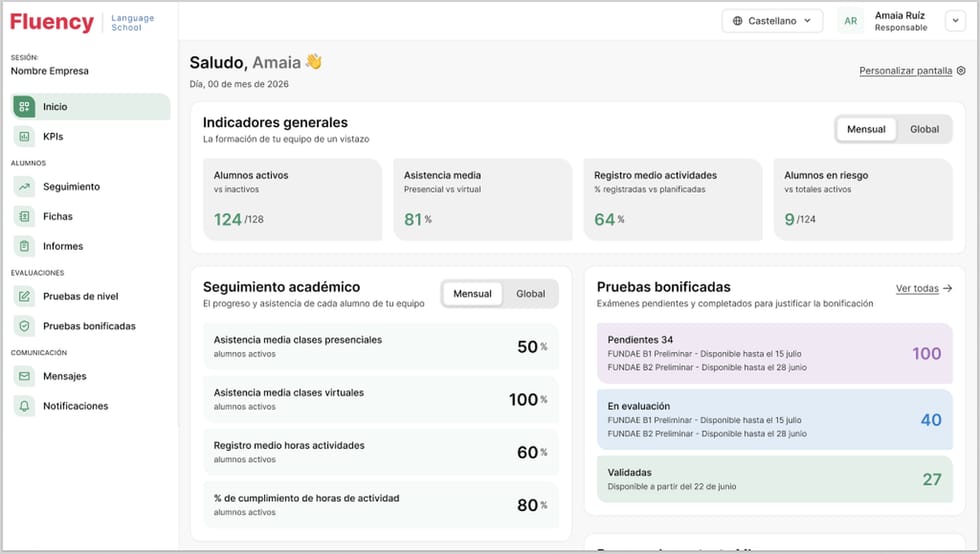Open Pruebas bonificadas menu item
The height and width of the screenshot is (554, 980).
point(91,326)
